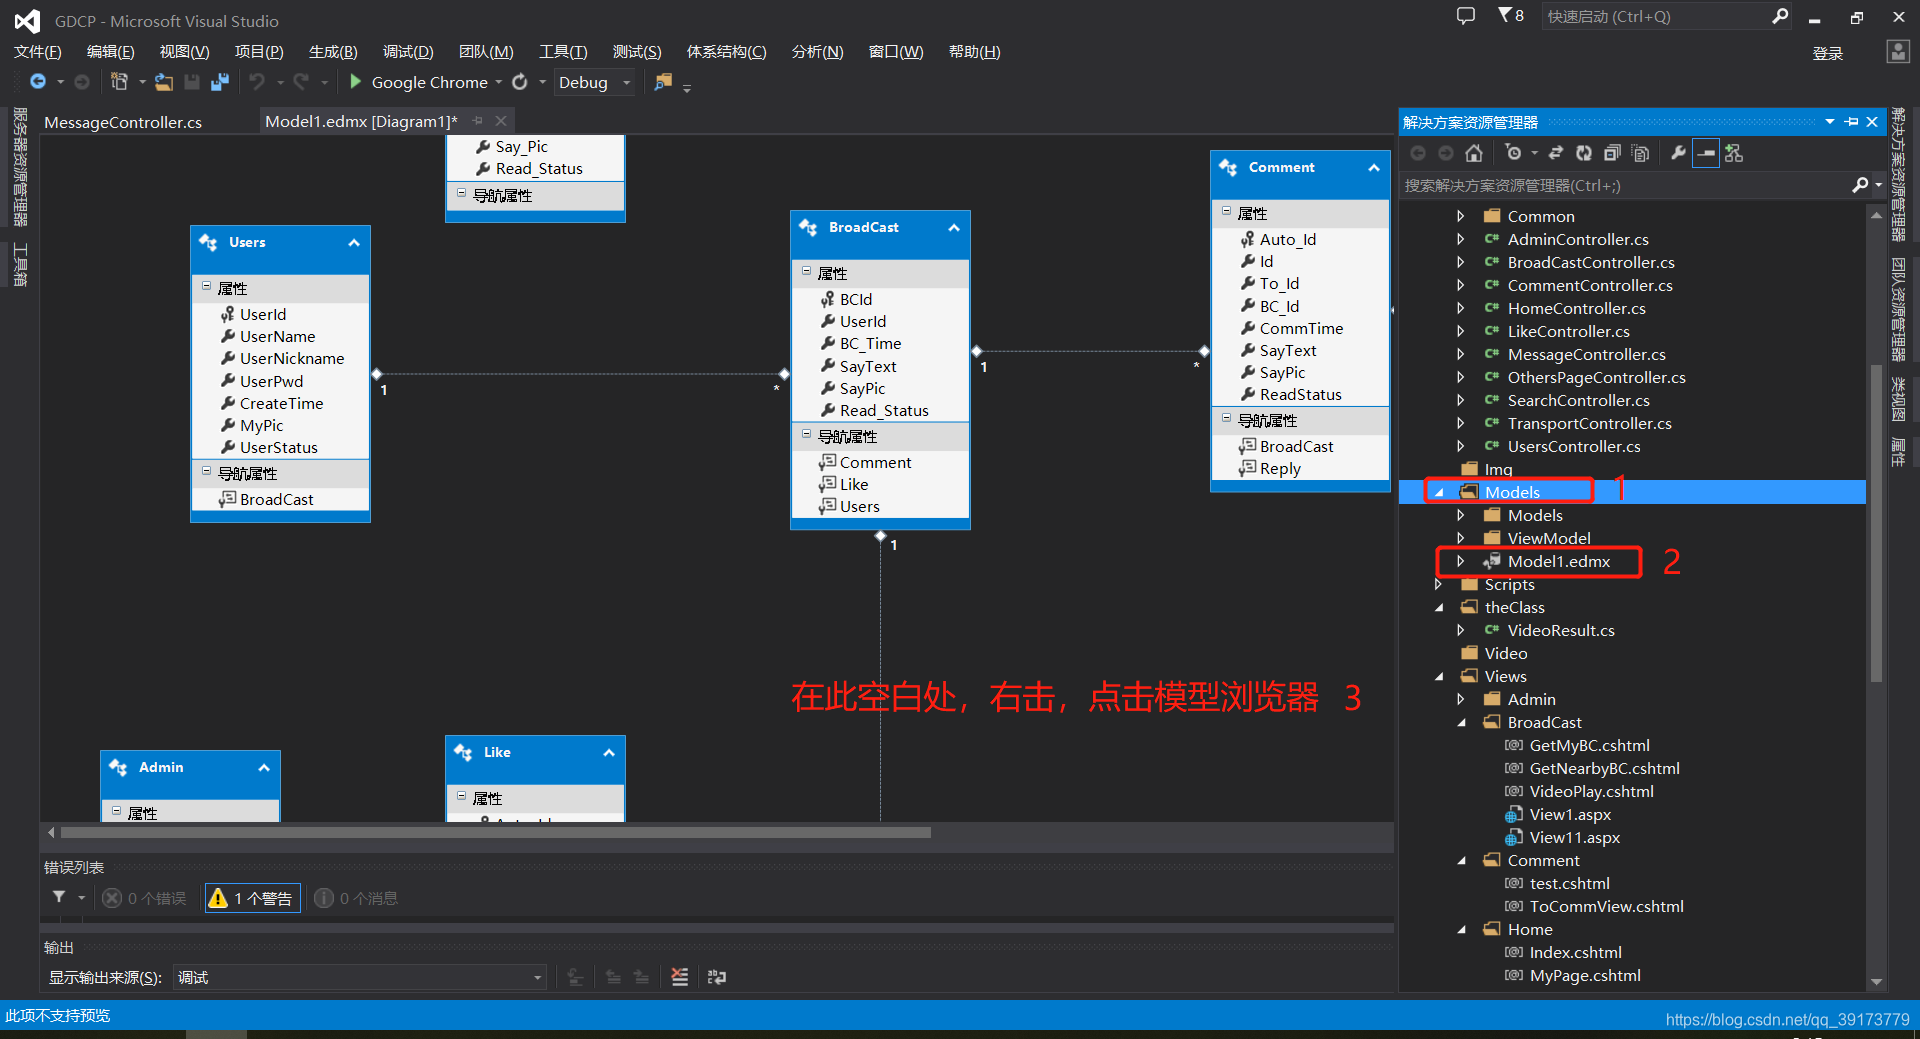
Task: Select the SayText property in BroadCast entity
Action: tap(868, 366)
